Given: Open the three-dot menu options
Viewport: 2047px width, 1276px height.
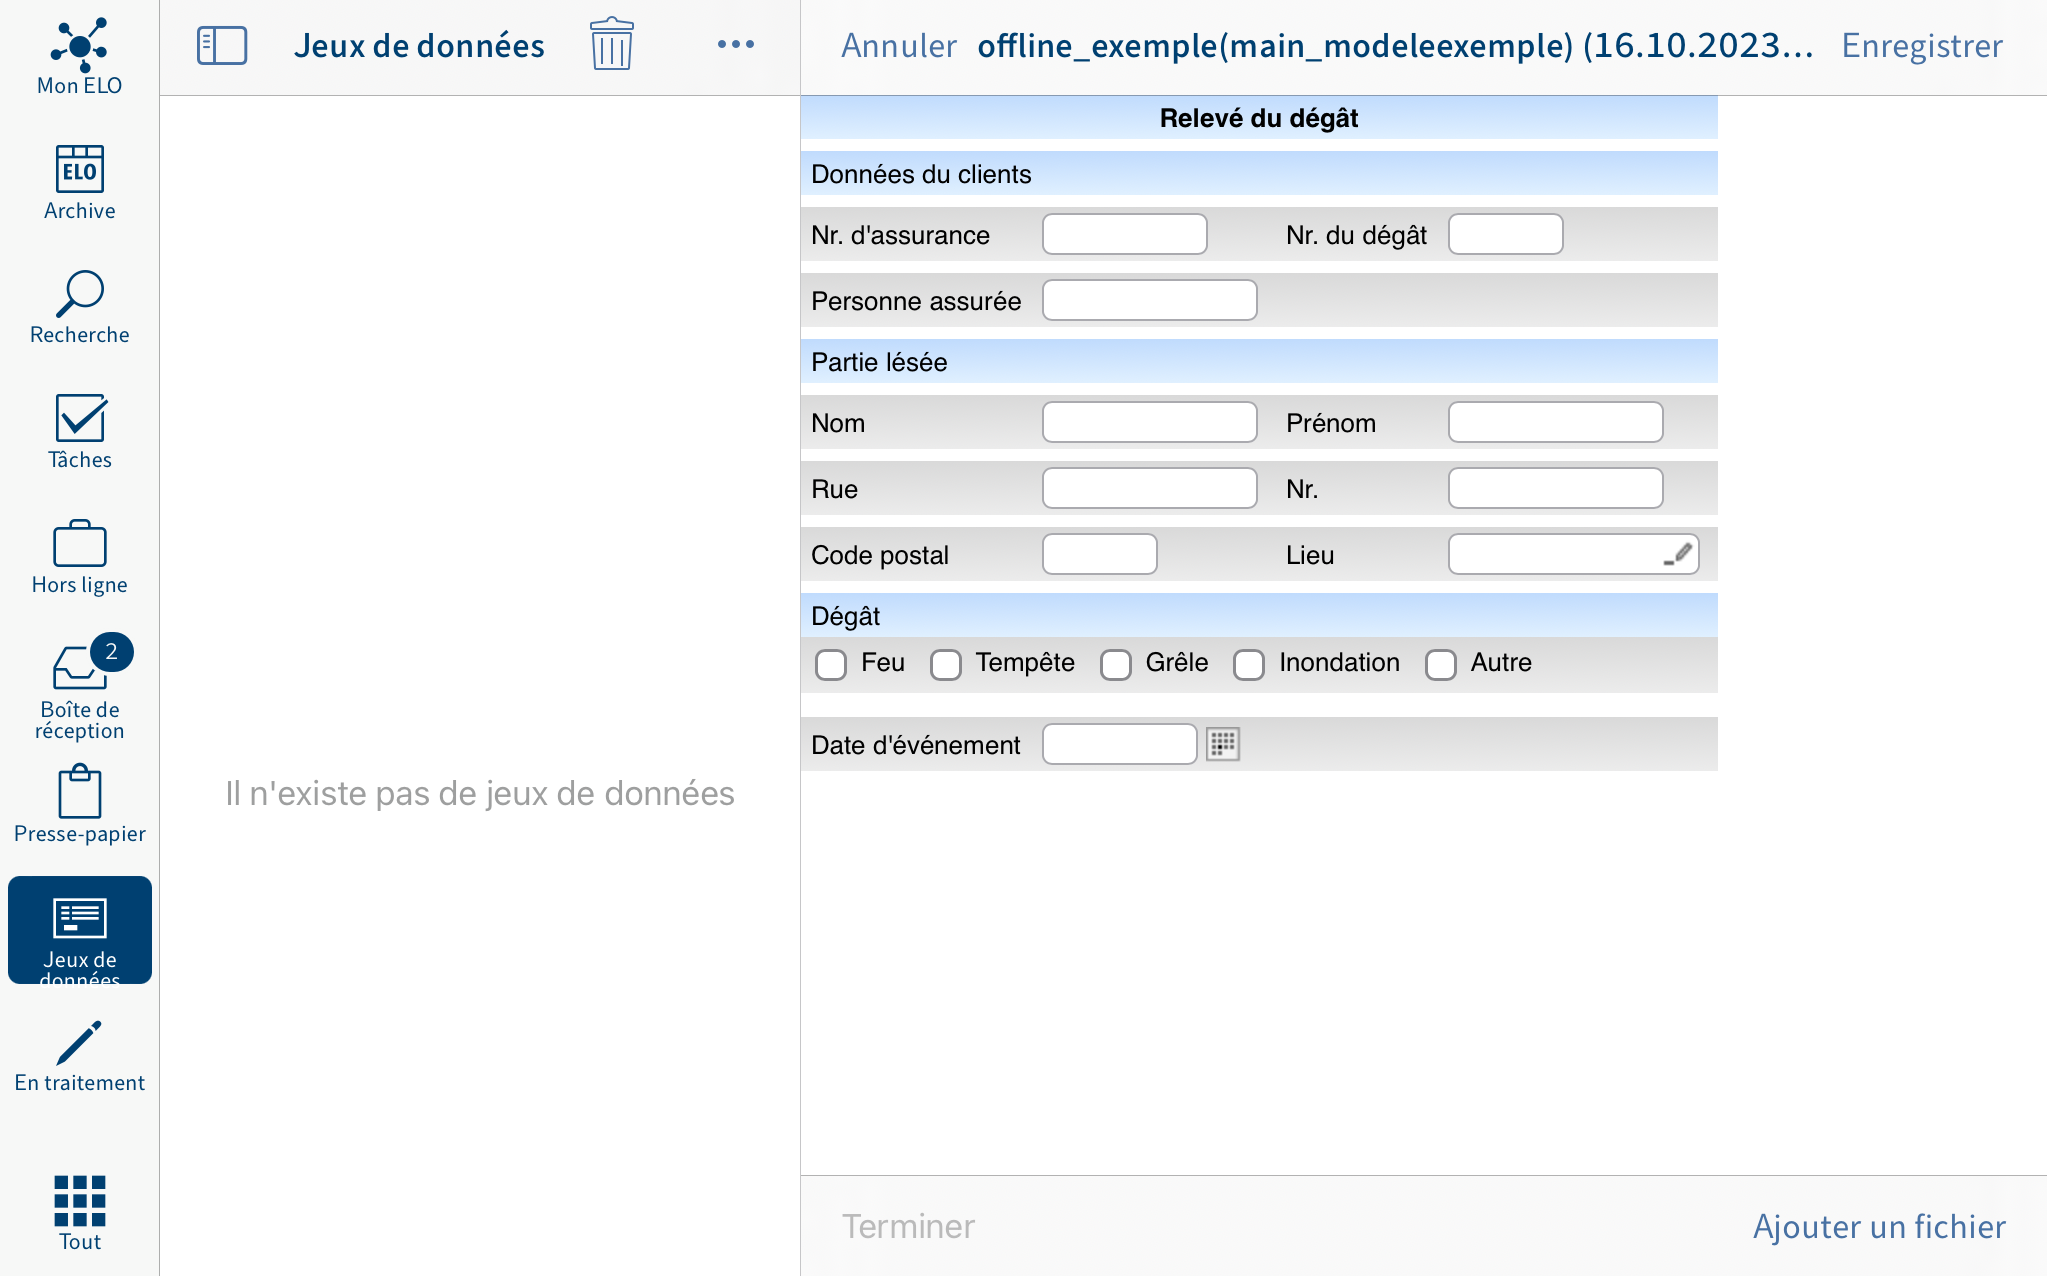Looking at the screenshot, I should click(x=733, y=44).
